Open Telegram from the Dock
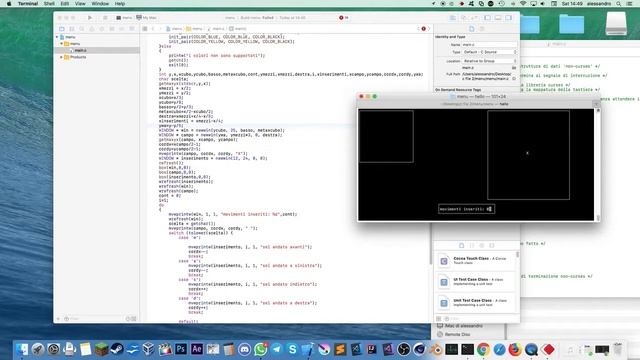This screenshot has width=640, height=360. coord(276,349)
